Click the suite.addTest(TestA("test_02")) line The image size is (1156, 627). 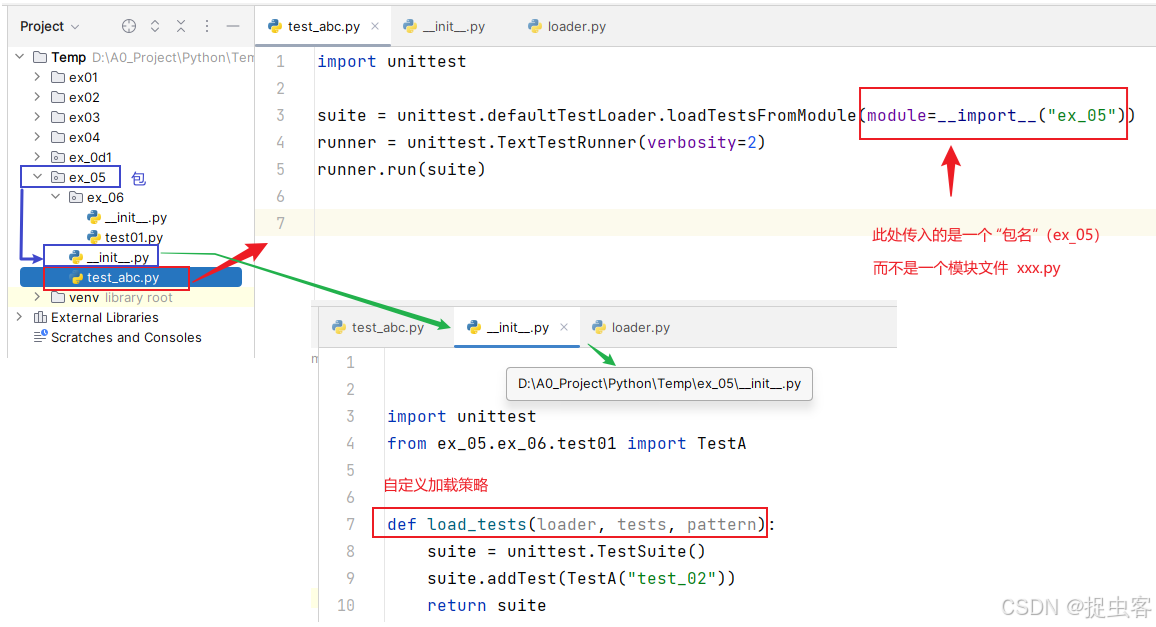pos(581,578)
